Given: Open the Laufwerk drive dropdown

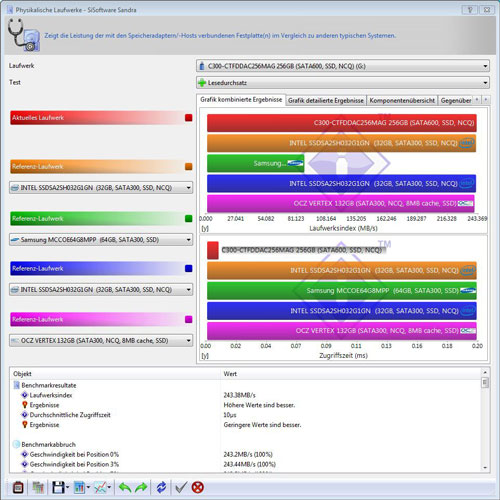Looking at the screenshot, I should pyautogui.click(x=343, y=66).
